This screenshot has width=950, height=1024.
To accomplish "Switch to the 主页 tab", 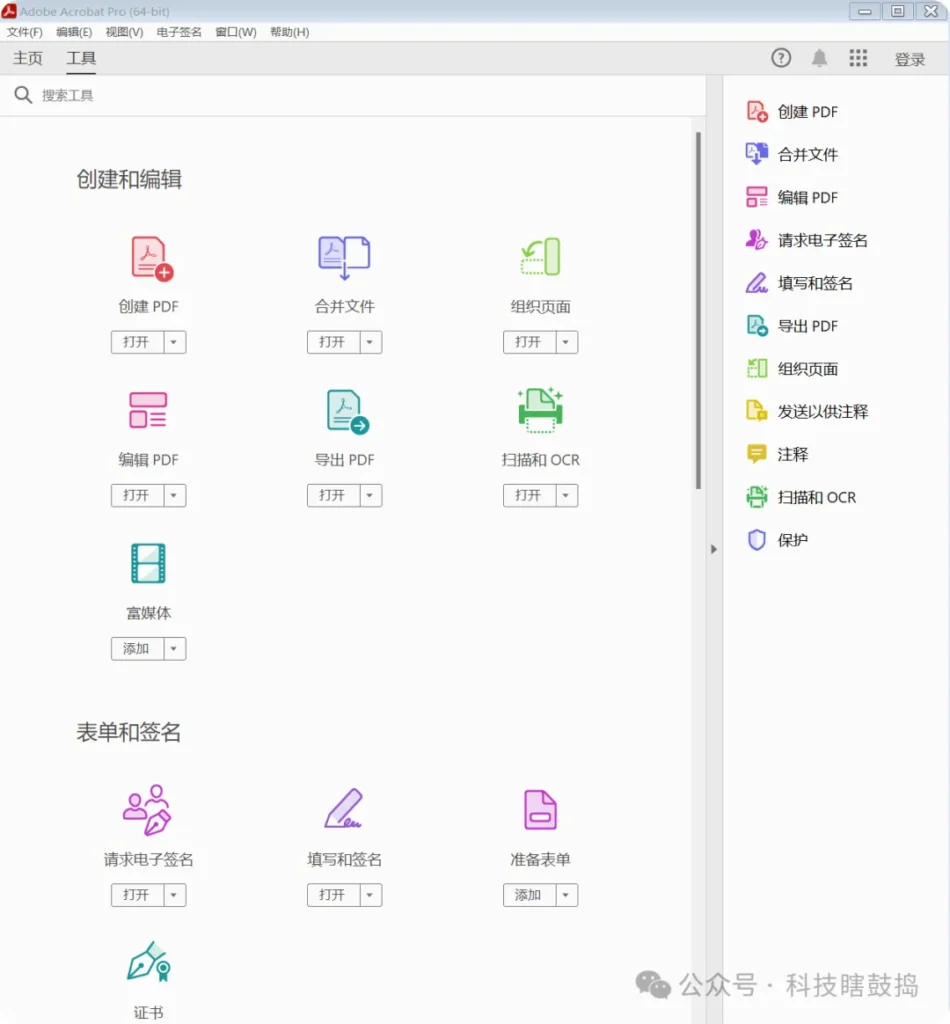I will [27, 58].
